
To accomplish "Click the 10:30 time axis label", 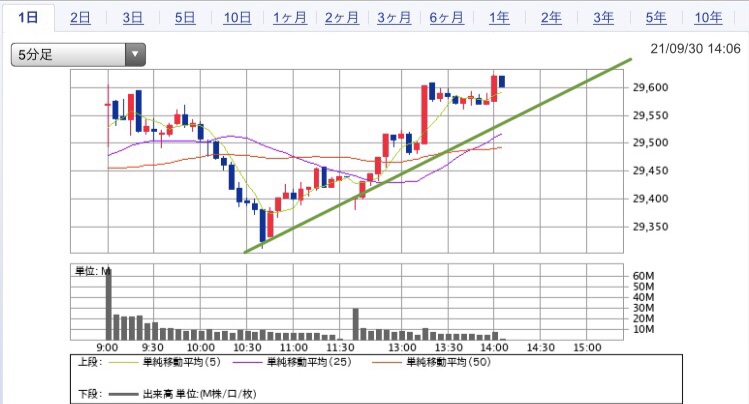I will 246,347.
